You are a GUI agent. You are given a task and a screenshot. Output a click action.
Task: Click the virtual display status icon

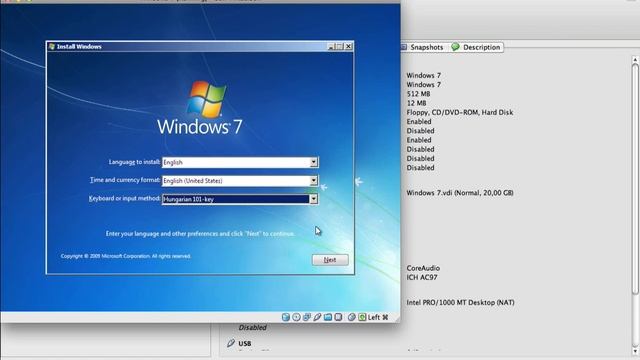click(x=338, y=317)
